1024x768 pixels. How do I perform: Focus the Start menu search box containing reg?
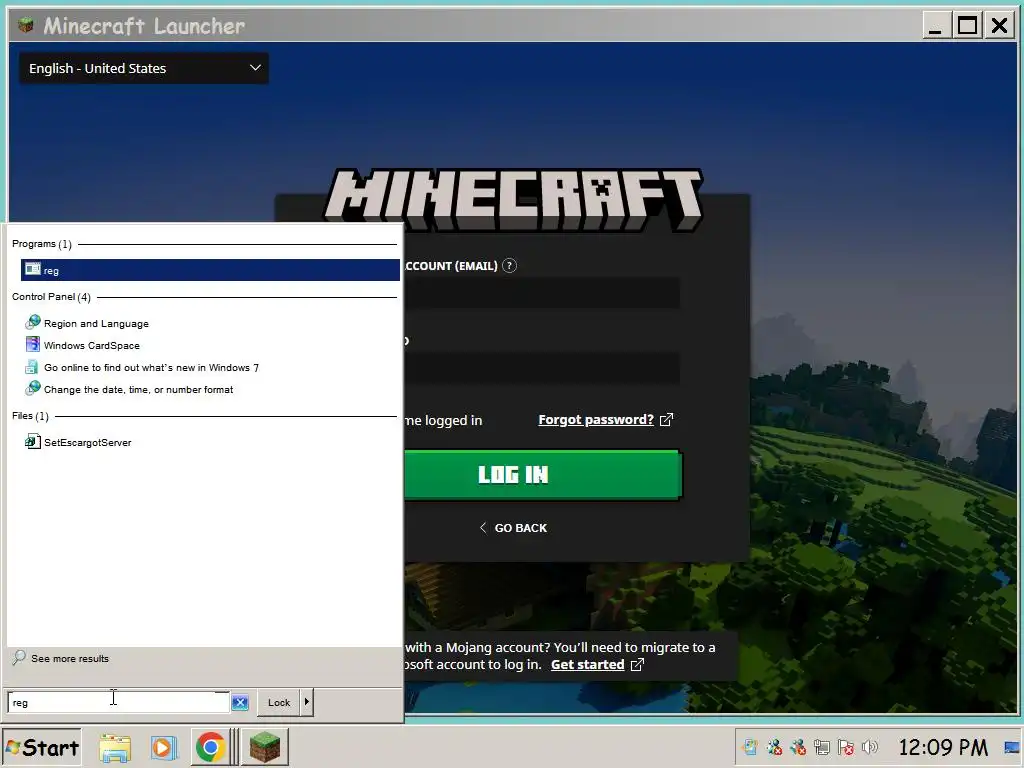pos(119,703)
